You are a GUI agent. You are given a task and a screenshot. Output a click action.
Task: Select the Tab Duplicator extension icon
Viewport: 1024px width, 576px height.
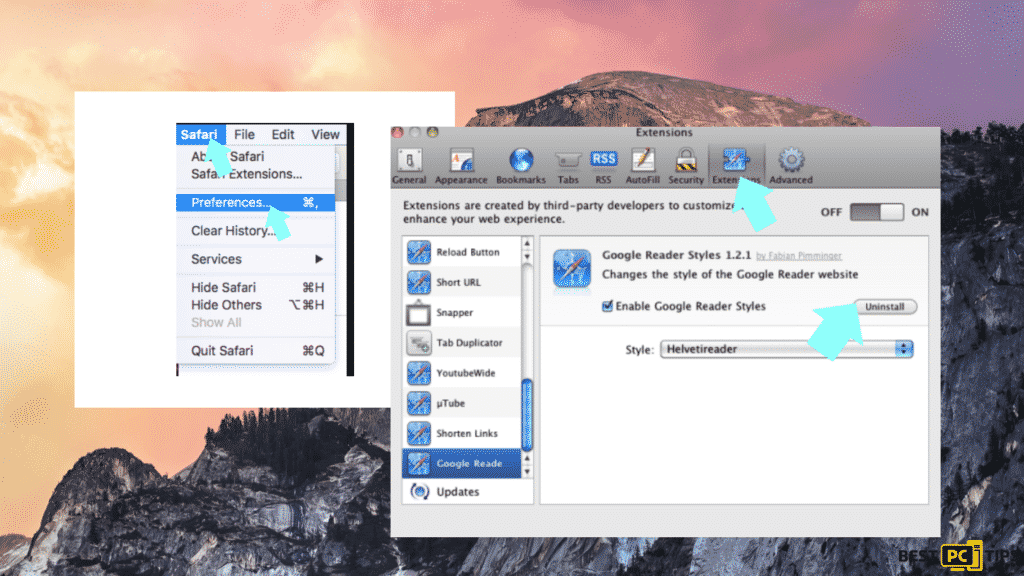tap(419, 343)
